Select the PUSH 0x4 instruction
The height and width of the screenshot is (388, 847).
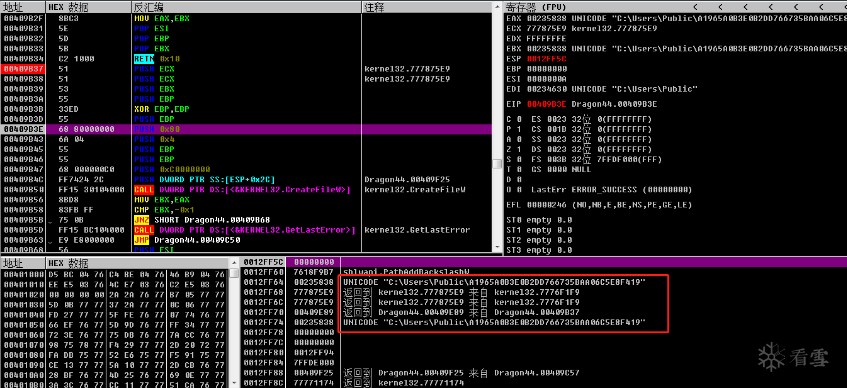tap(153, 139)
